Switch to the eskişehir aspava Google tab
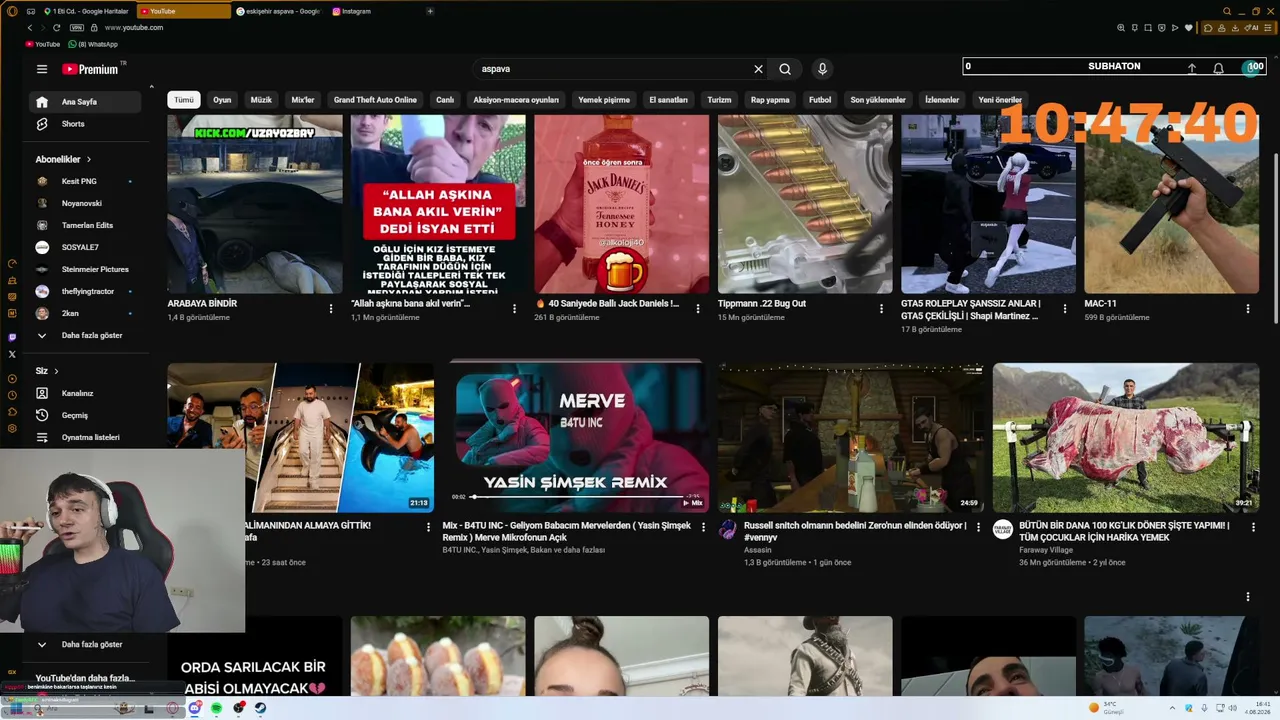The height and width of the screenshot is (720, 1280). [277, 11]
